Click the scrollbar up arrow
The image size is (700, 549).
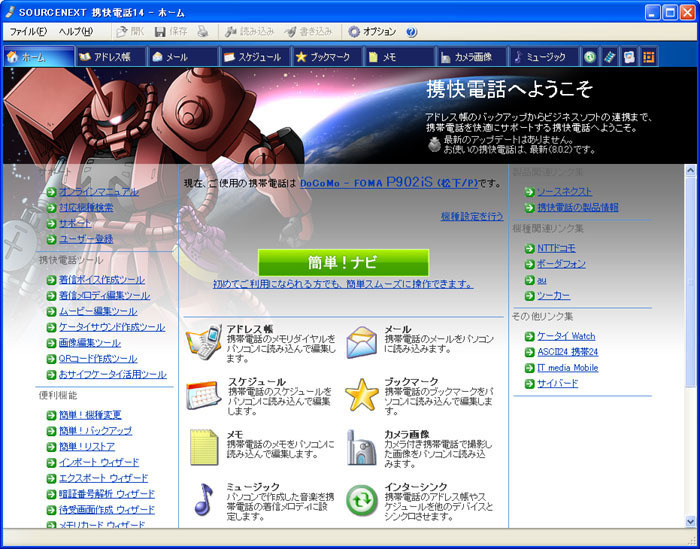click(x=690, y=171)
